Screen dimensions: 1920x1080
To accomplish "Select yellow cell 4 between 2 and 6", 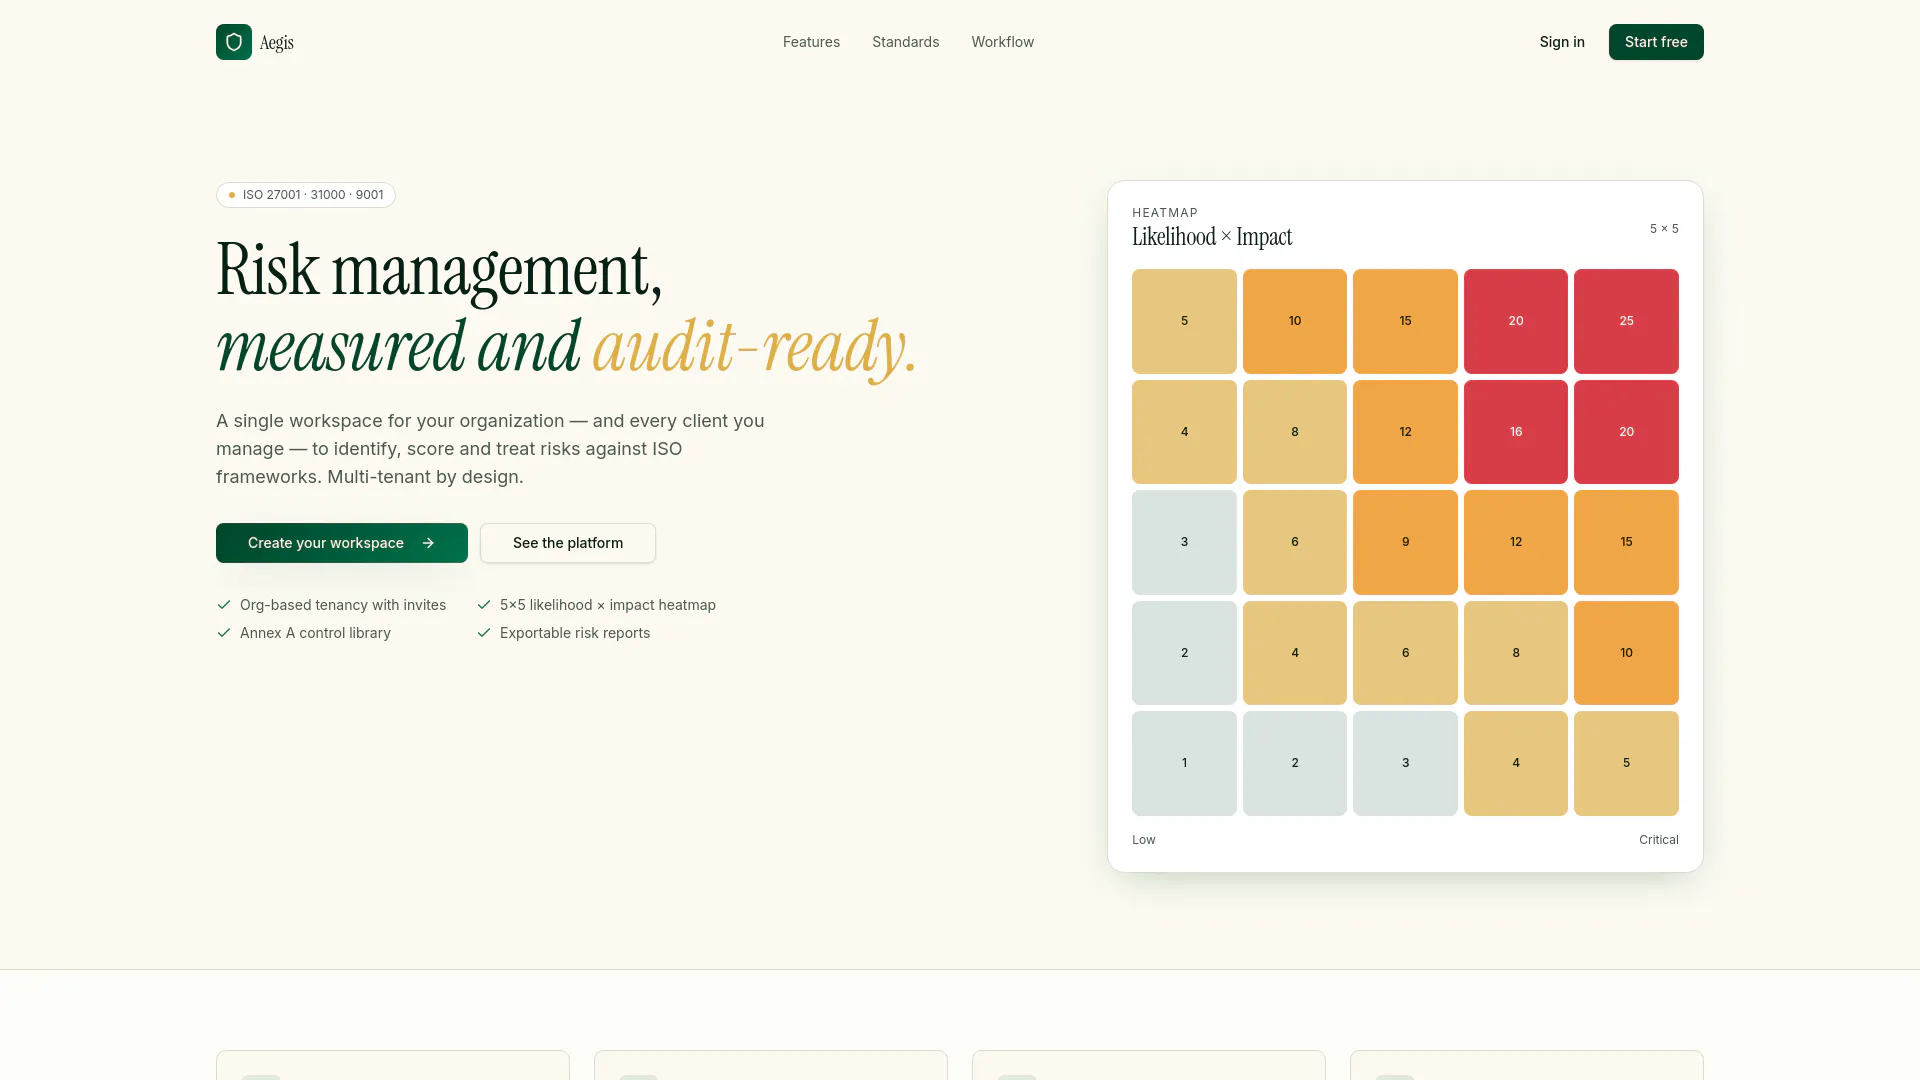I will 1295,653.
